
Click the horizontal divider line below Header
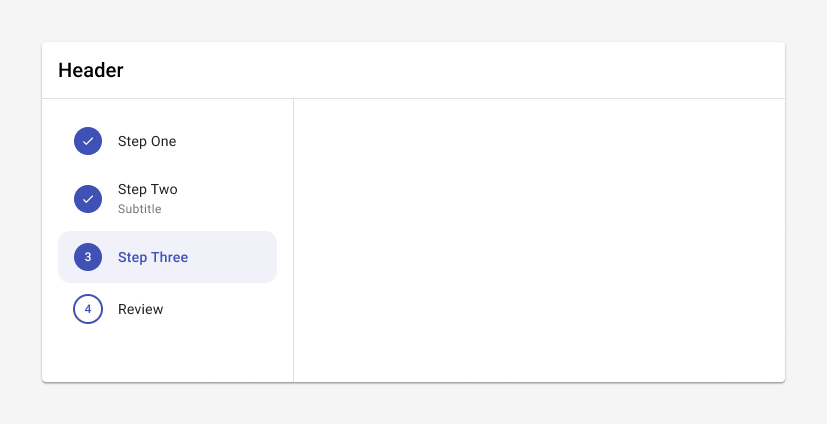click(x=414, y=98)
